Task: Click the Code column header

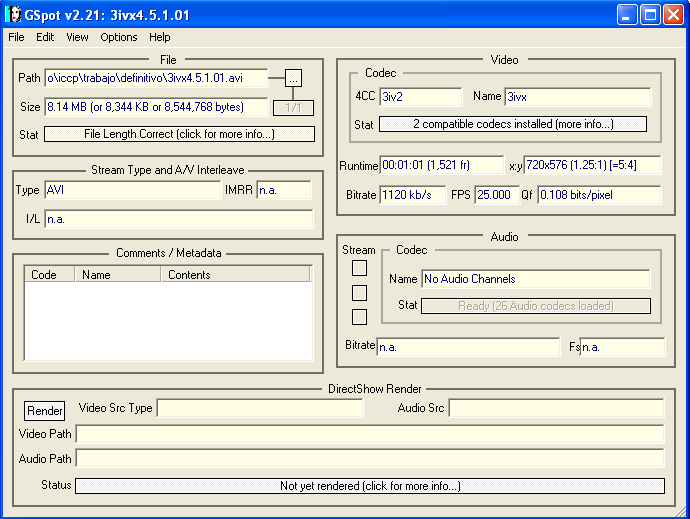Action: tap(49, 275)
